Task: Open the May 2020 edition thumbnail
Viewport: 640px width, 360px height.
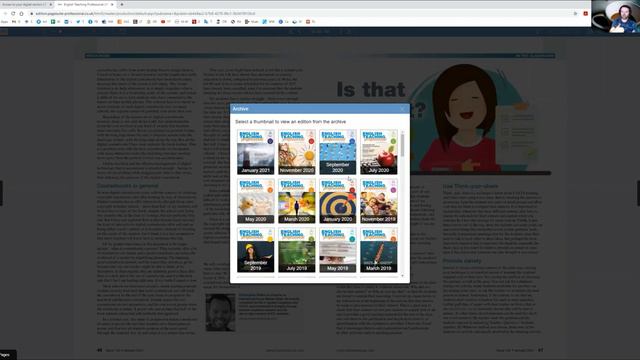Action: [x=256, y=201]
